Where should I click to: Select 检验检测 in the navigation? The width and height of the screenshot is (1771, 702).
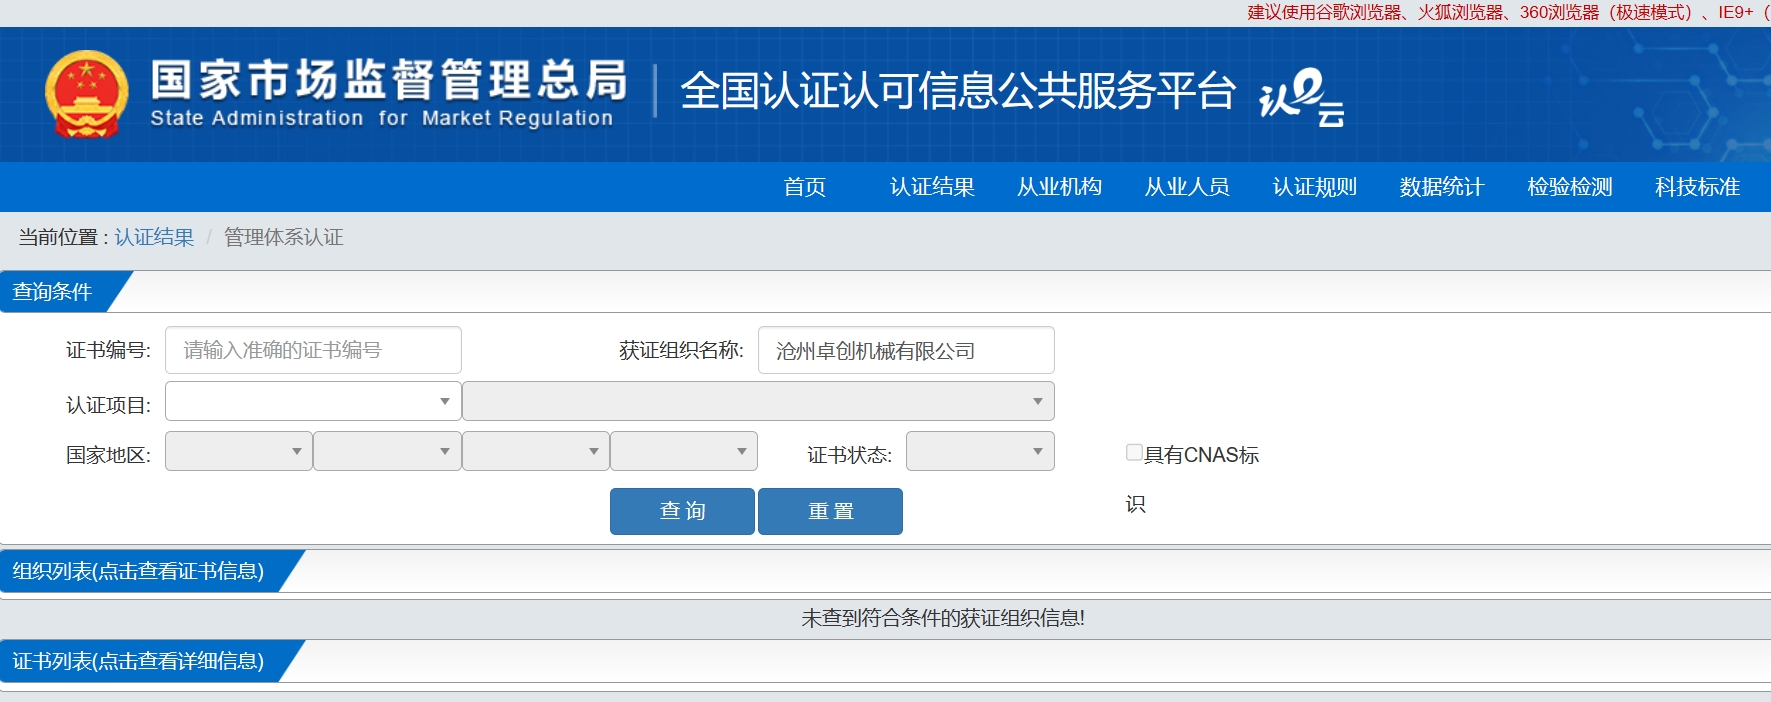pos(1570,187)
